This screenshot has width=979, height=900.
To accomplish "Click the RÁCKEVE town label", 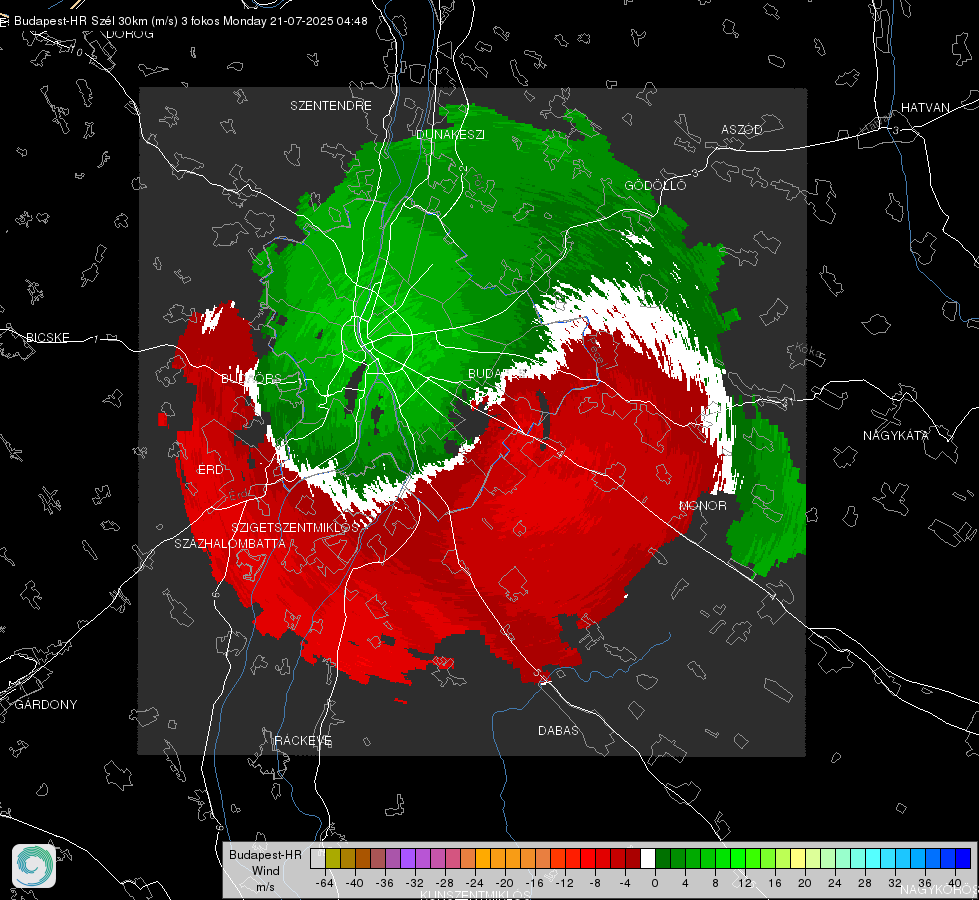I will (x=303, y=740).
